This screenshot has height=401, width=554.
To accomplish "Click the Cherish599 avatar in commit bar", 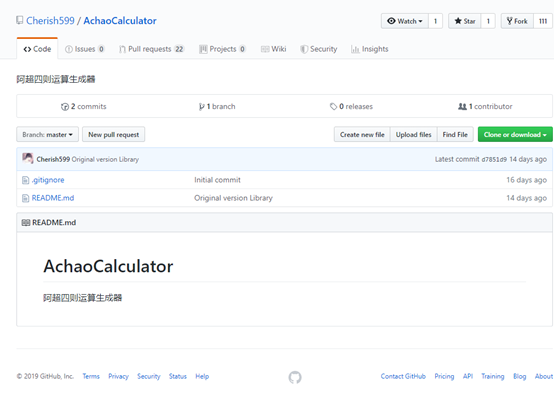I will pos(28,158).
